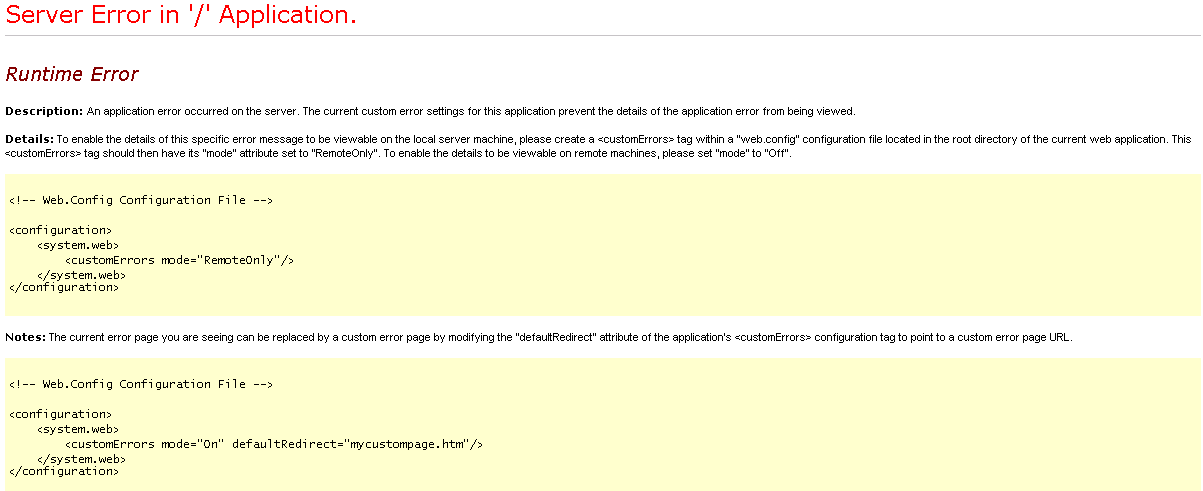Click the sentence mentioning the "defaultRedirect" attribute
The height and width of the screenshot is (491, 1203).
coord(560,338)
